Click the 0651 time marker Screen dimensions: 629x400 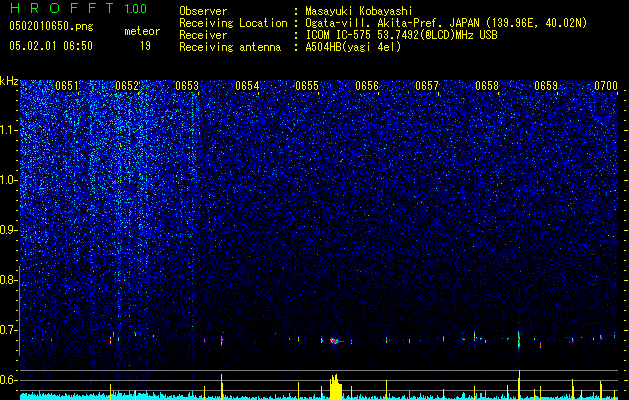point(67,86)
